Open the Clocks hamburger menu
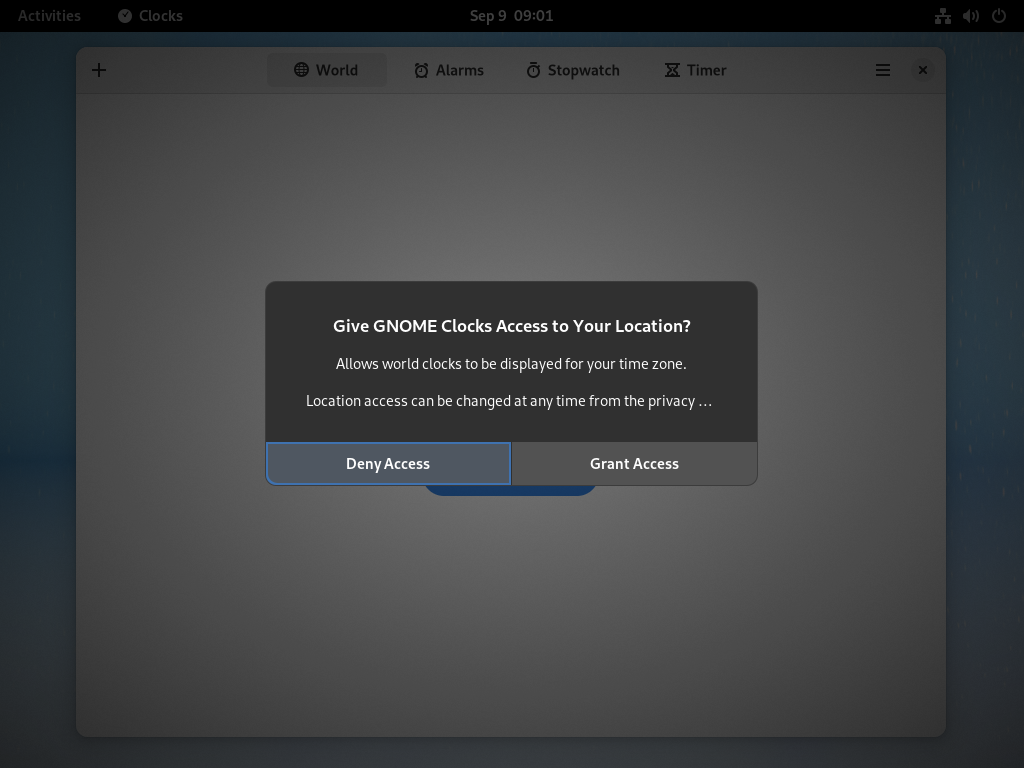1024x768 pixels. (x=883, y=70)
